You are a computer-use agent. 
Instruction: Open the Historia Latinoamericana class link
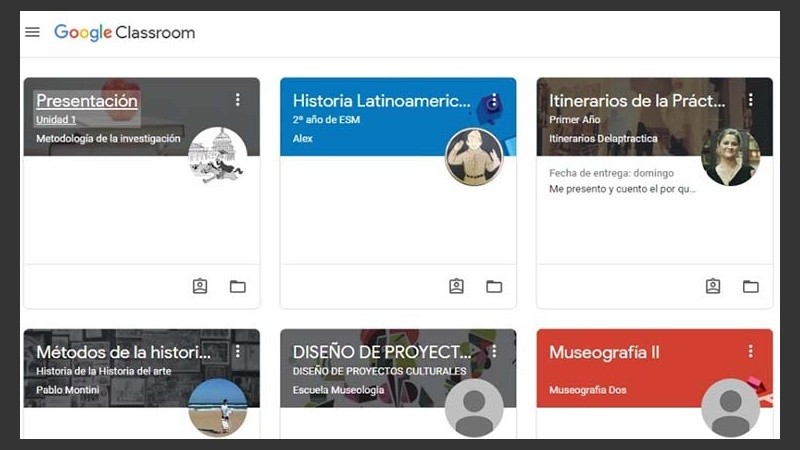coord(380,101)
